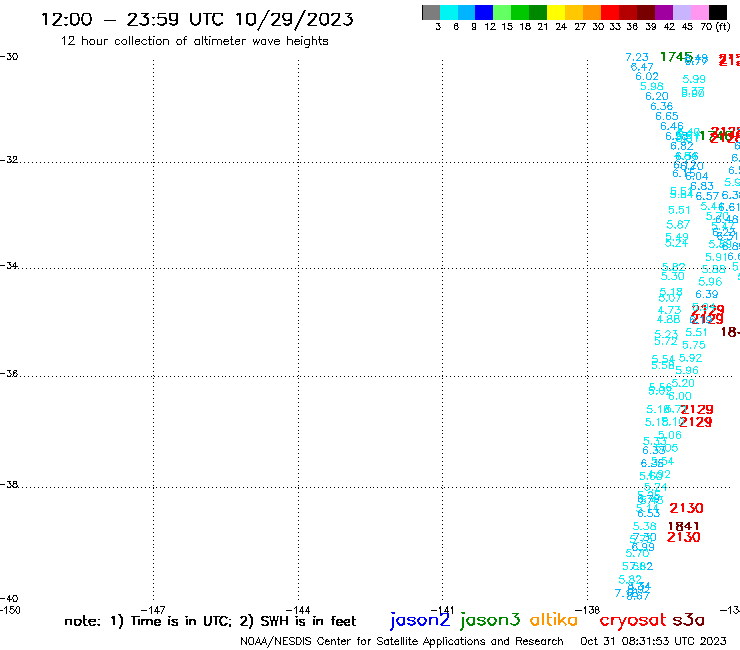Screen dimensions: 740x650
Task: Click the chart title '12:00 – 23:59 UTC 10/29/2023'
Action: 197,19
